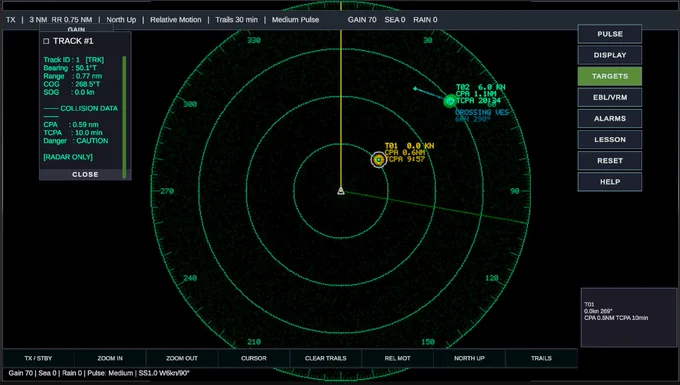Open the HELP panel

(x=610, y=182)
